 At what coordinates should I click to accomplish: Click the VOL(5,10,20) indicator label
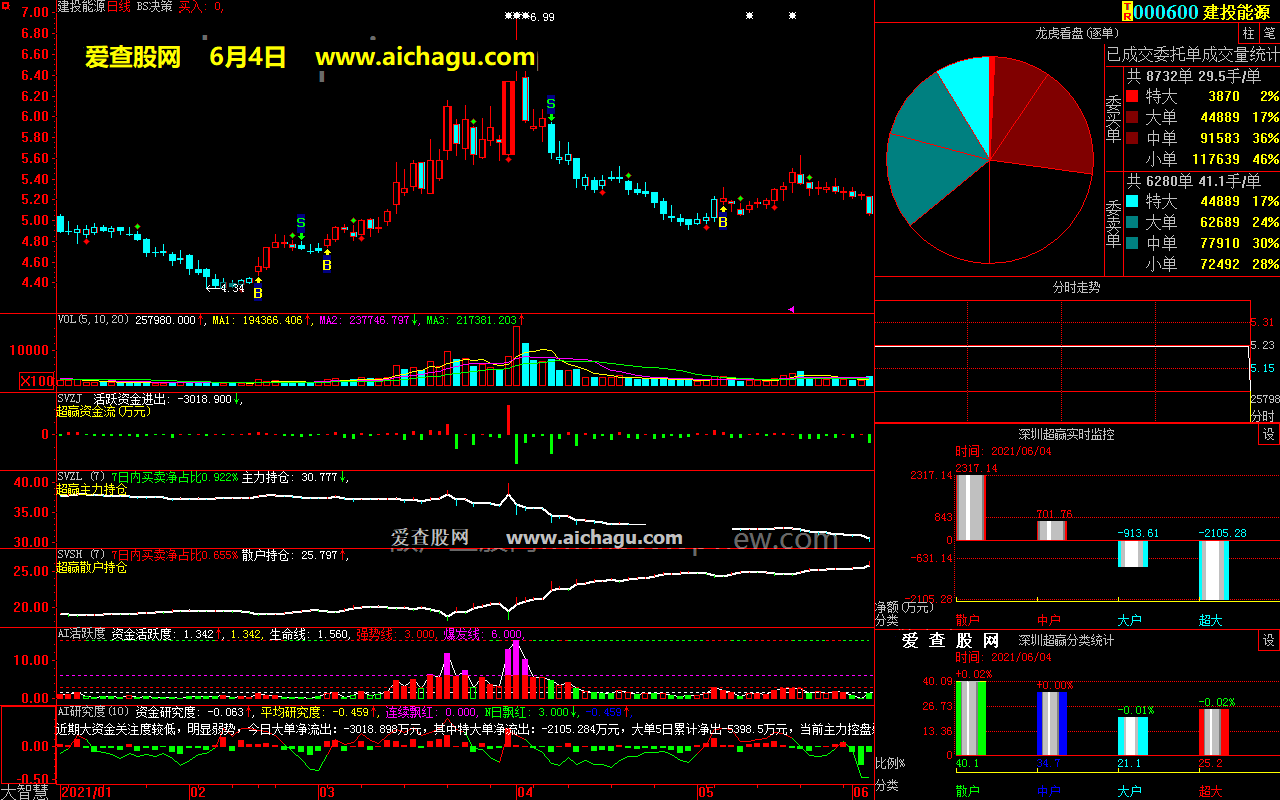coord(94,321)
